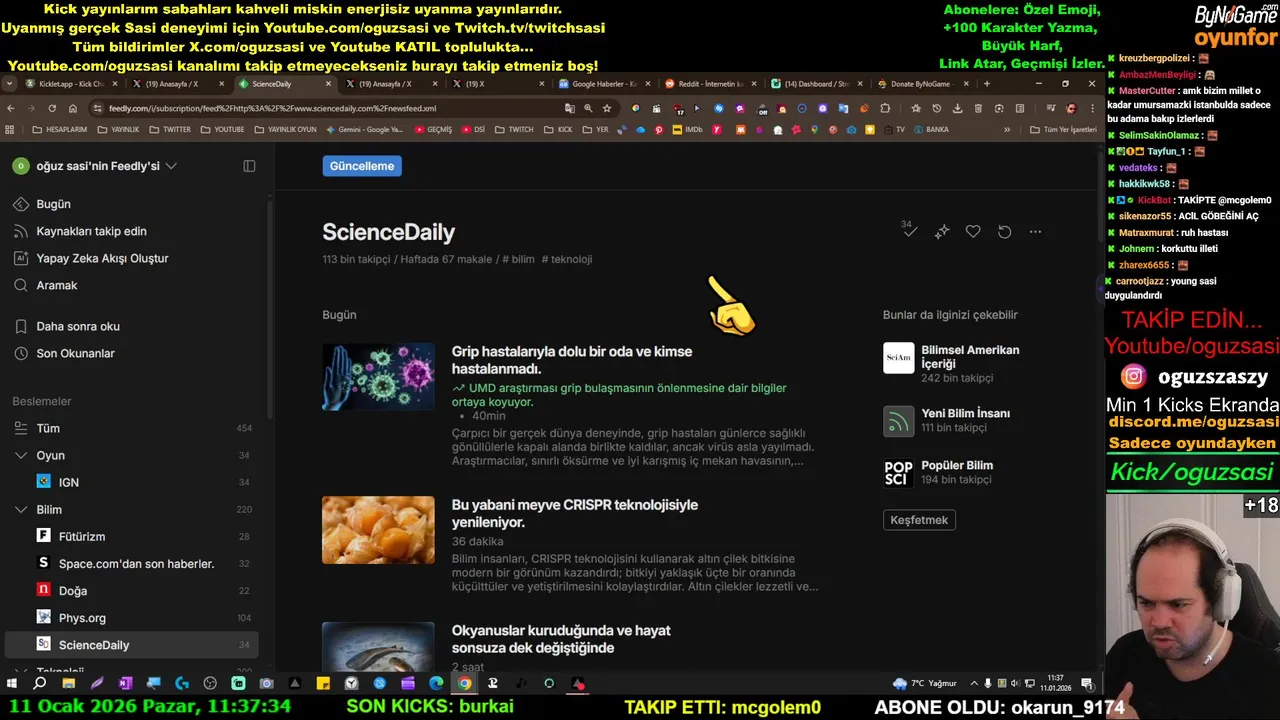This screenshot has height=720, width=1280.
Task: Switch to Google Haberler browser tab
Action: (603, 84)
